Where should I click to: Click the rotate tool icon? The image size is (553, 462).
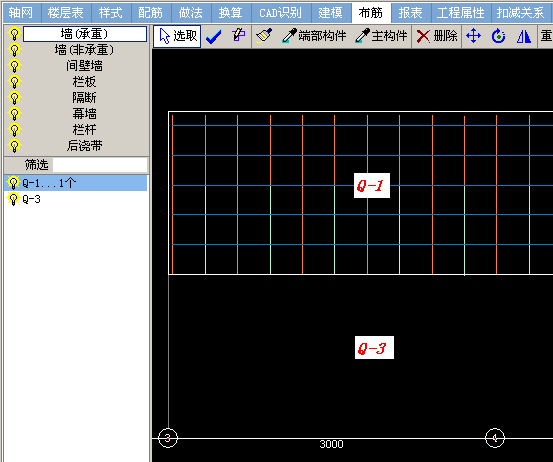pyautogui.click(x=498, y=36)
